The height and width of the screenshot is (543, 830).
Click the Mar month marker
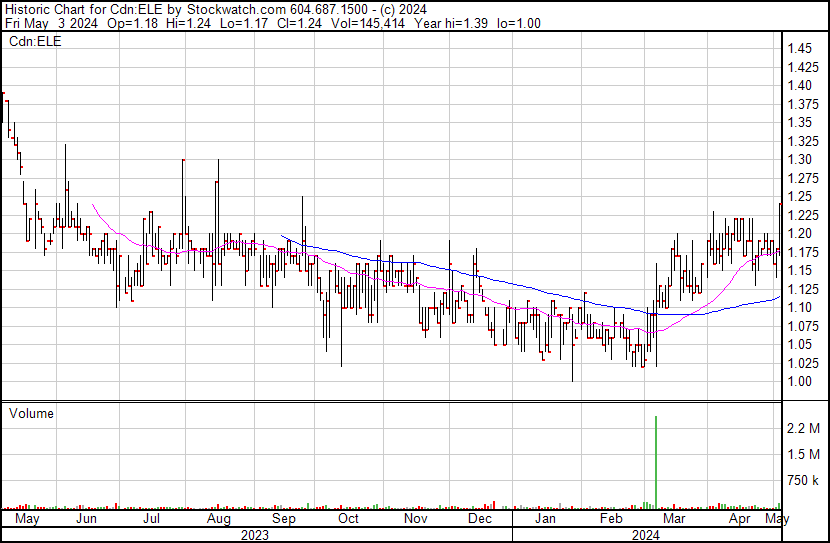pos(675,520)
